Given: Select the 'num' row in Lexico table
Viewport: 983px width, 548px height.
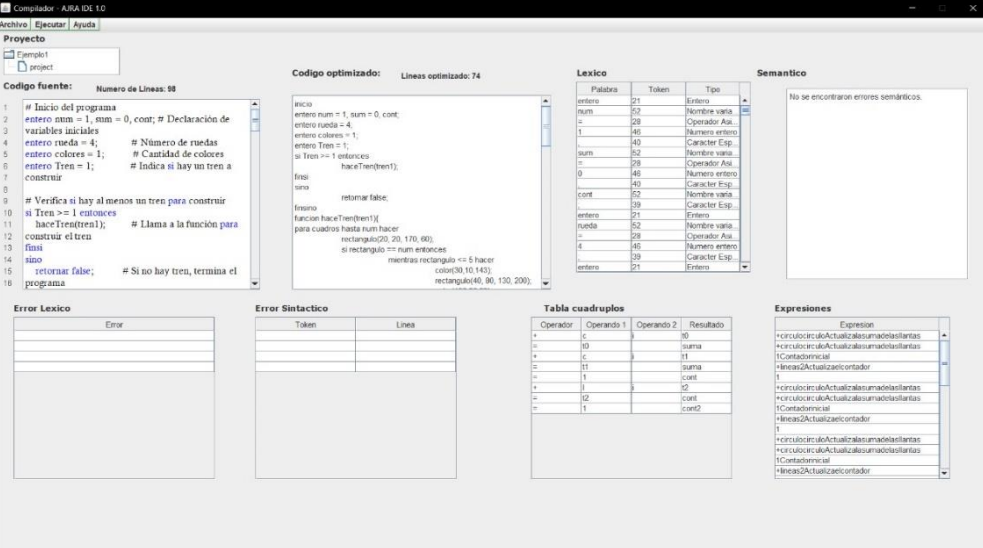Looking at the screenshot, I should [x=658, y=111].
